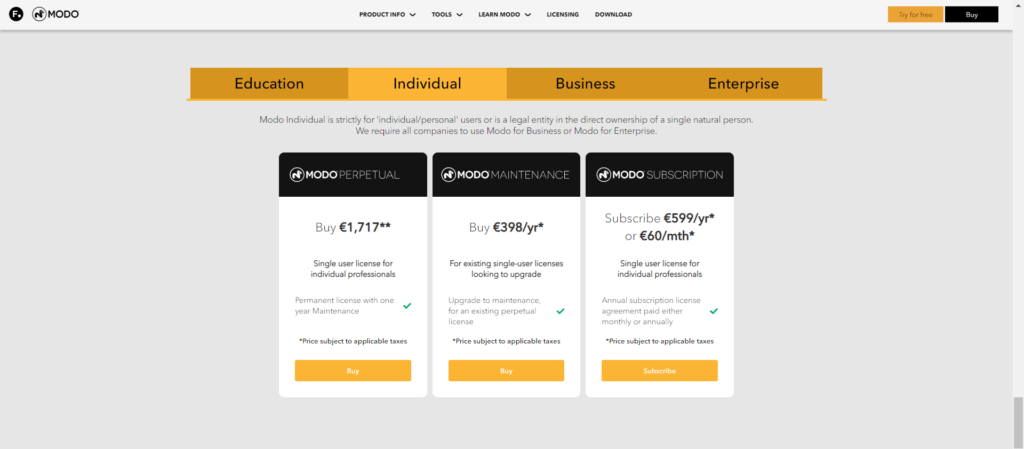Click tax note under Subscription card

pos(660,341)
